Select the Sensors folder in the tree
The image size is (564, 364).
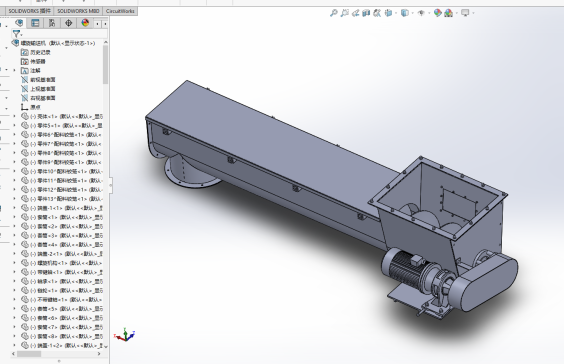click(33, 62)
